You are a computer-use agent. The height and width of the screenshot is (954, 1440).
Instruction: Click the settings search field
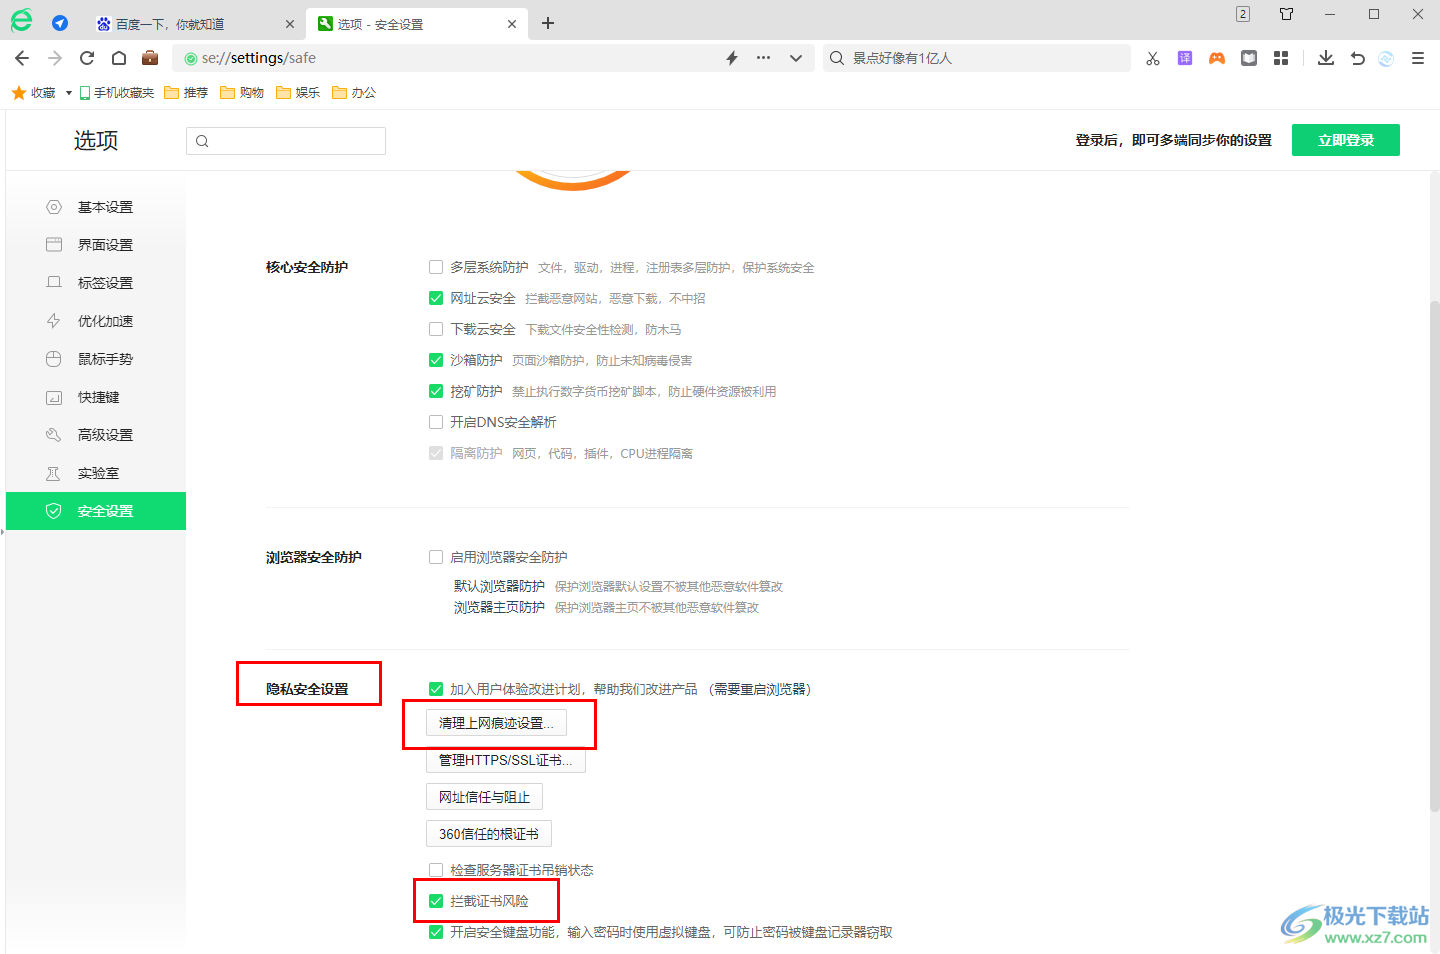pos(286,141)
